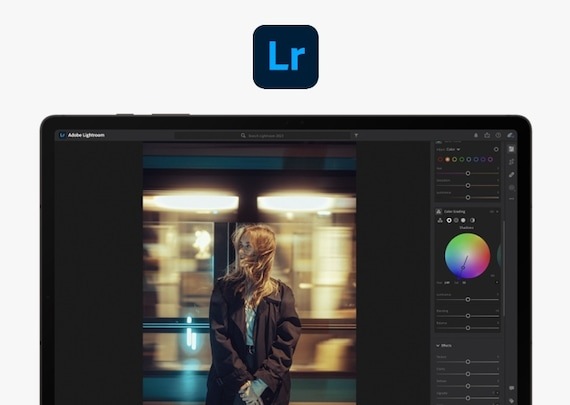The image size is (570, 405).
Task: Open the help question mark icon
Action: pyautogui.click(x=498, y=135)
